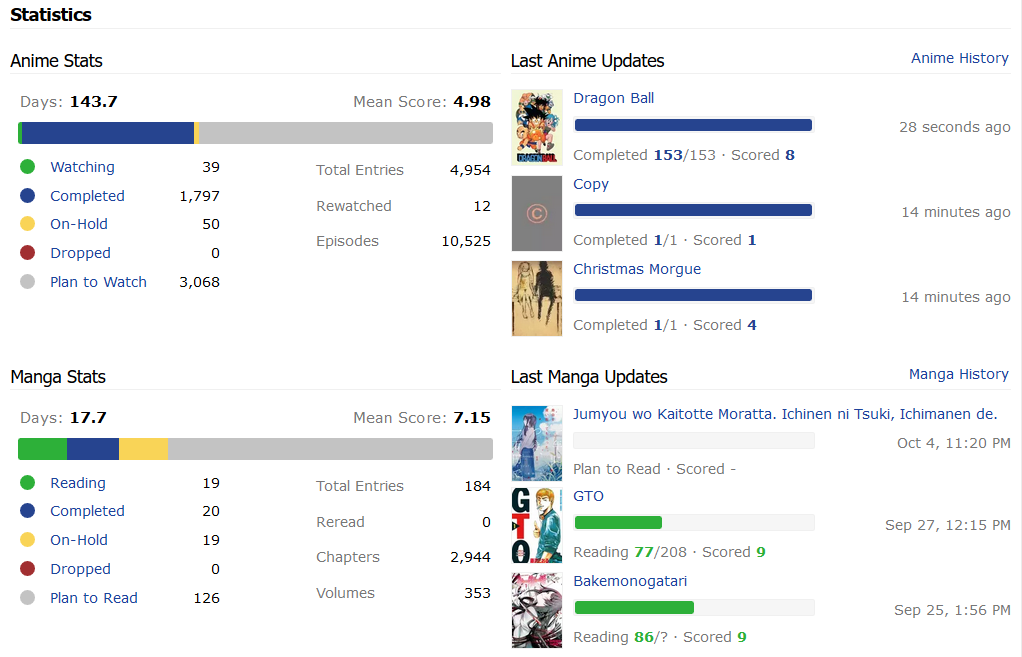This screenshot has height=657, width=1022.
Task: Open the Christmas Morgue title link
Action: click(637, 269)
